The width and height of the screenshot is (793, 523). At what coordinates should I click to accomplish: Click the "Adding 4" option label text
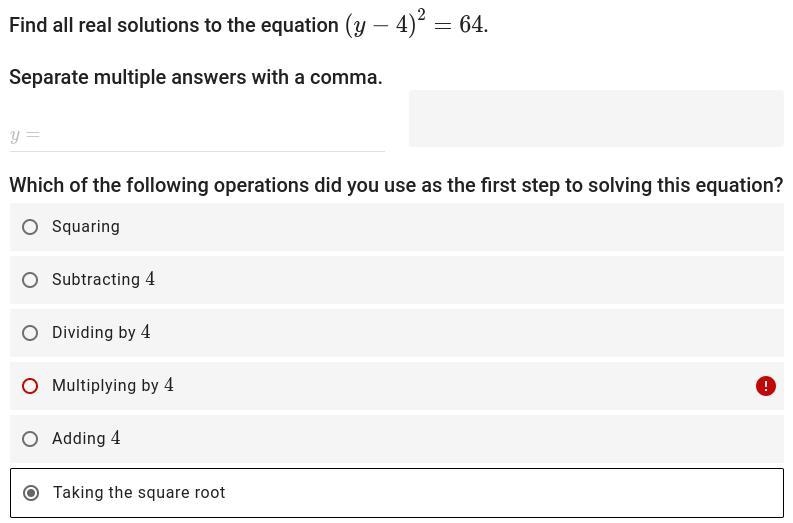click(x=86, y=439)
